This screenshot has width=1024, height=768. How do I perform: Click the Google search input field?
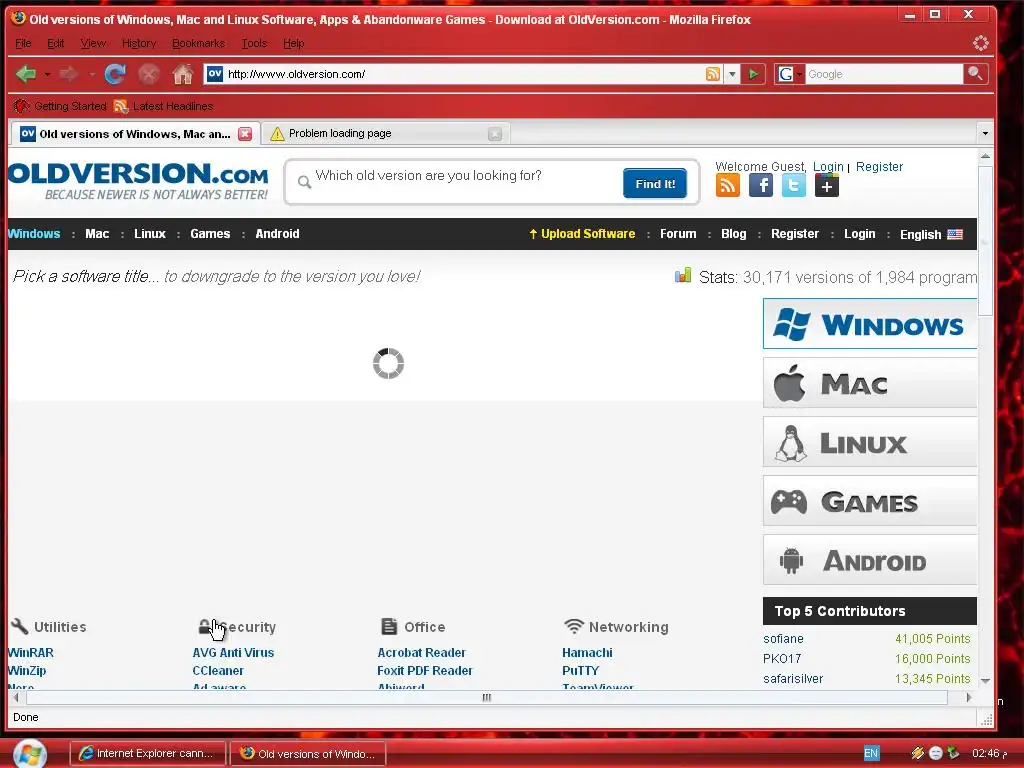[x=884, y=74]
